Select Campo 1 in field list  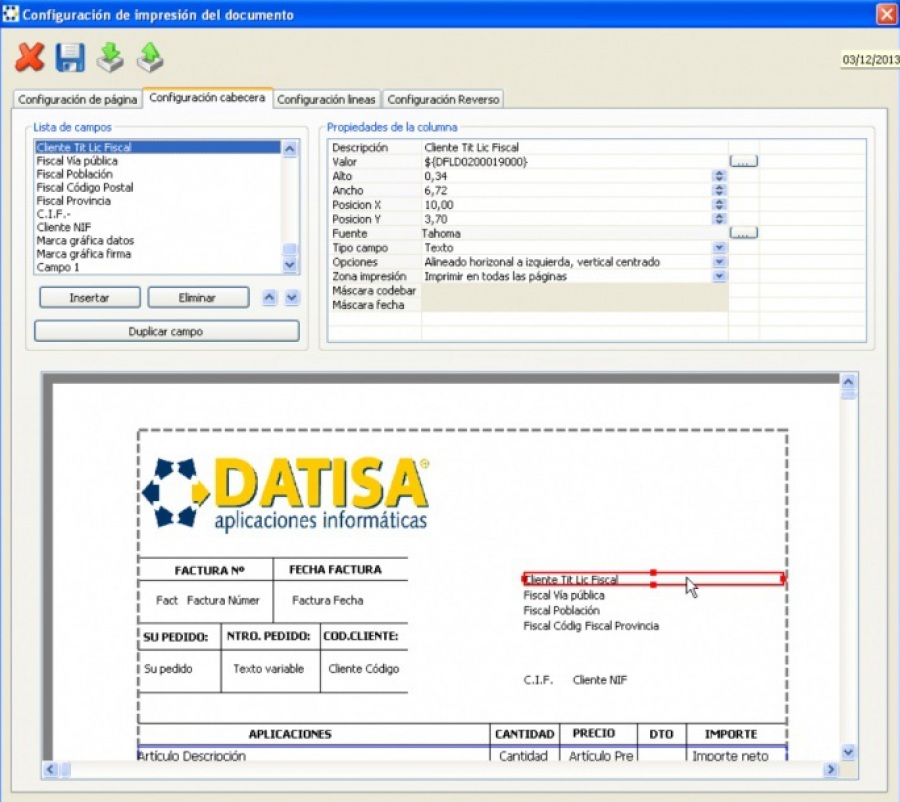[x=157, y=267]
